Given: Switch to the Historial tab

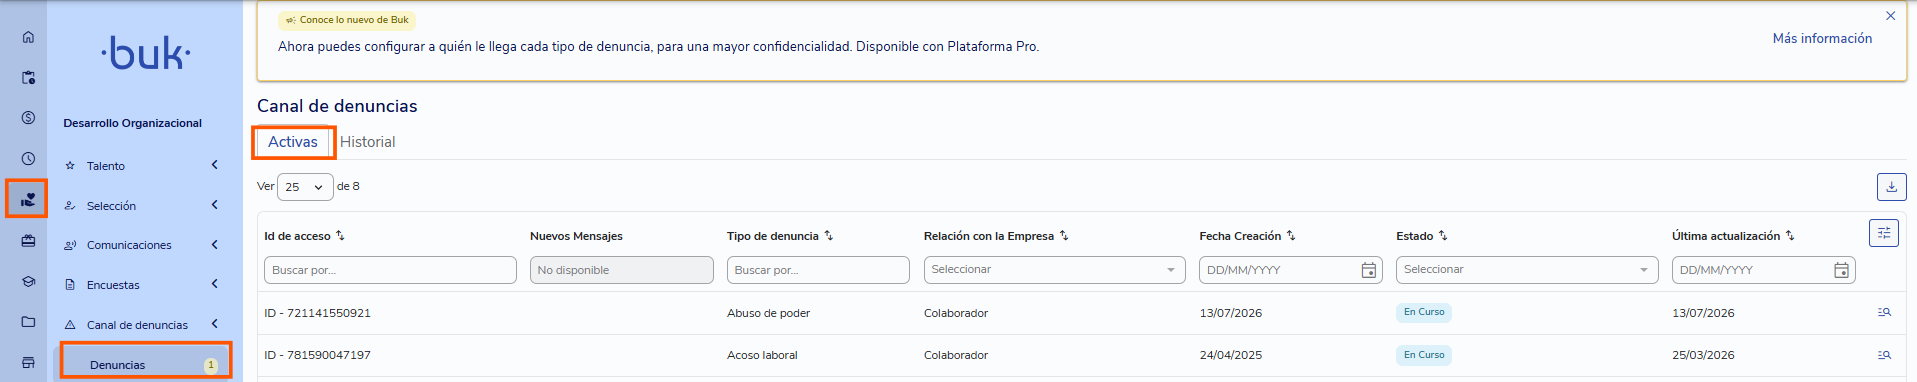Looking at the screenshot, I should coord(367,142).
